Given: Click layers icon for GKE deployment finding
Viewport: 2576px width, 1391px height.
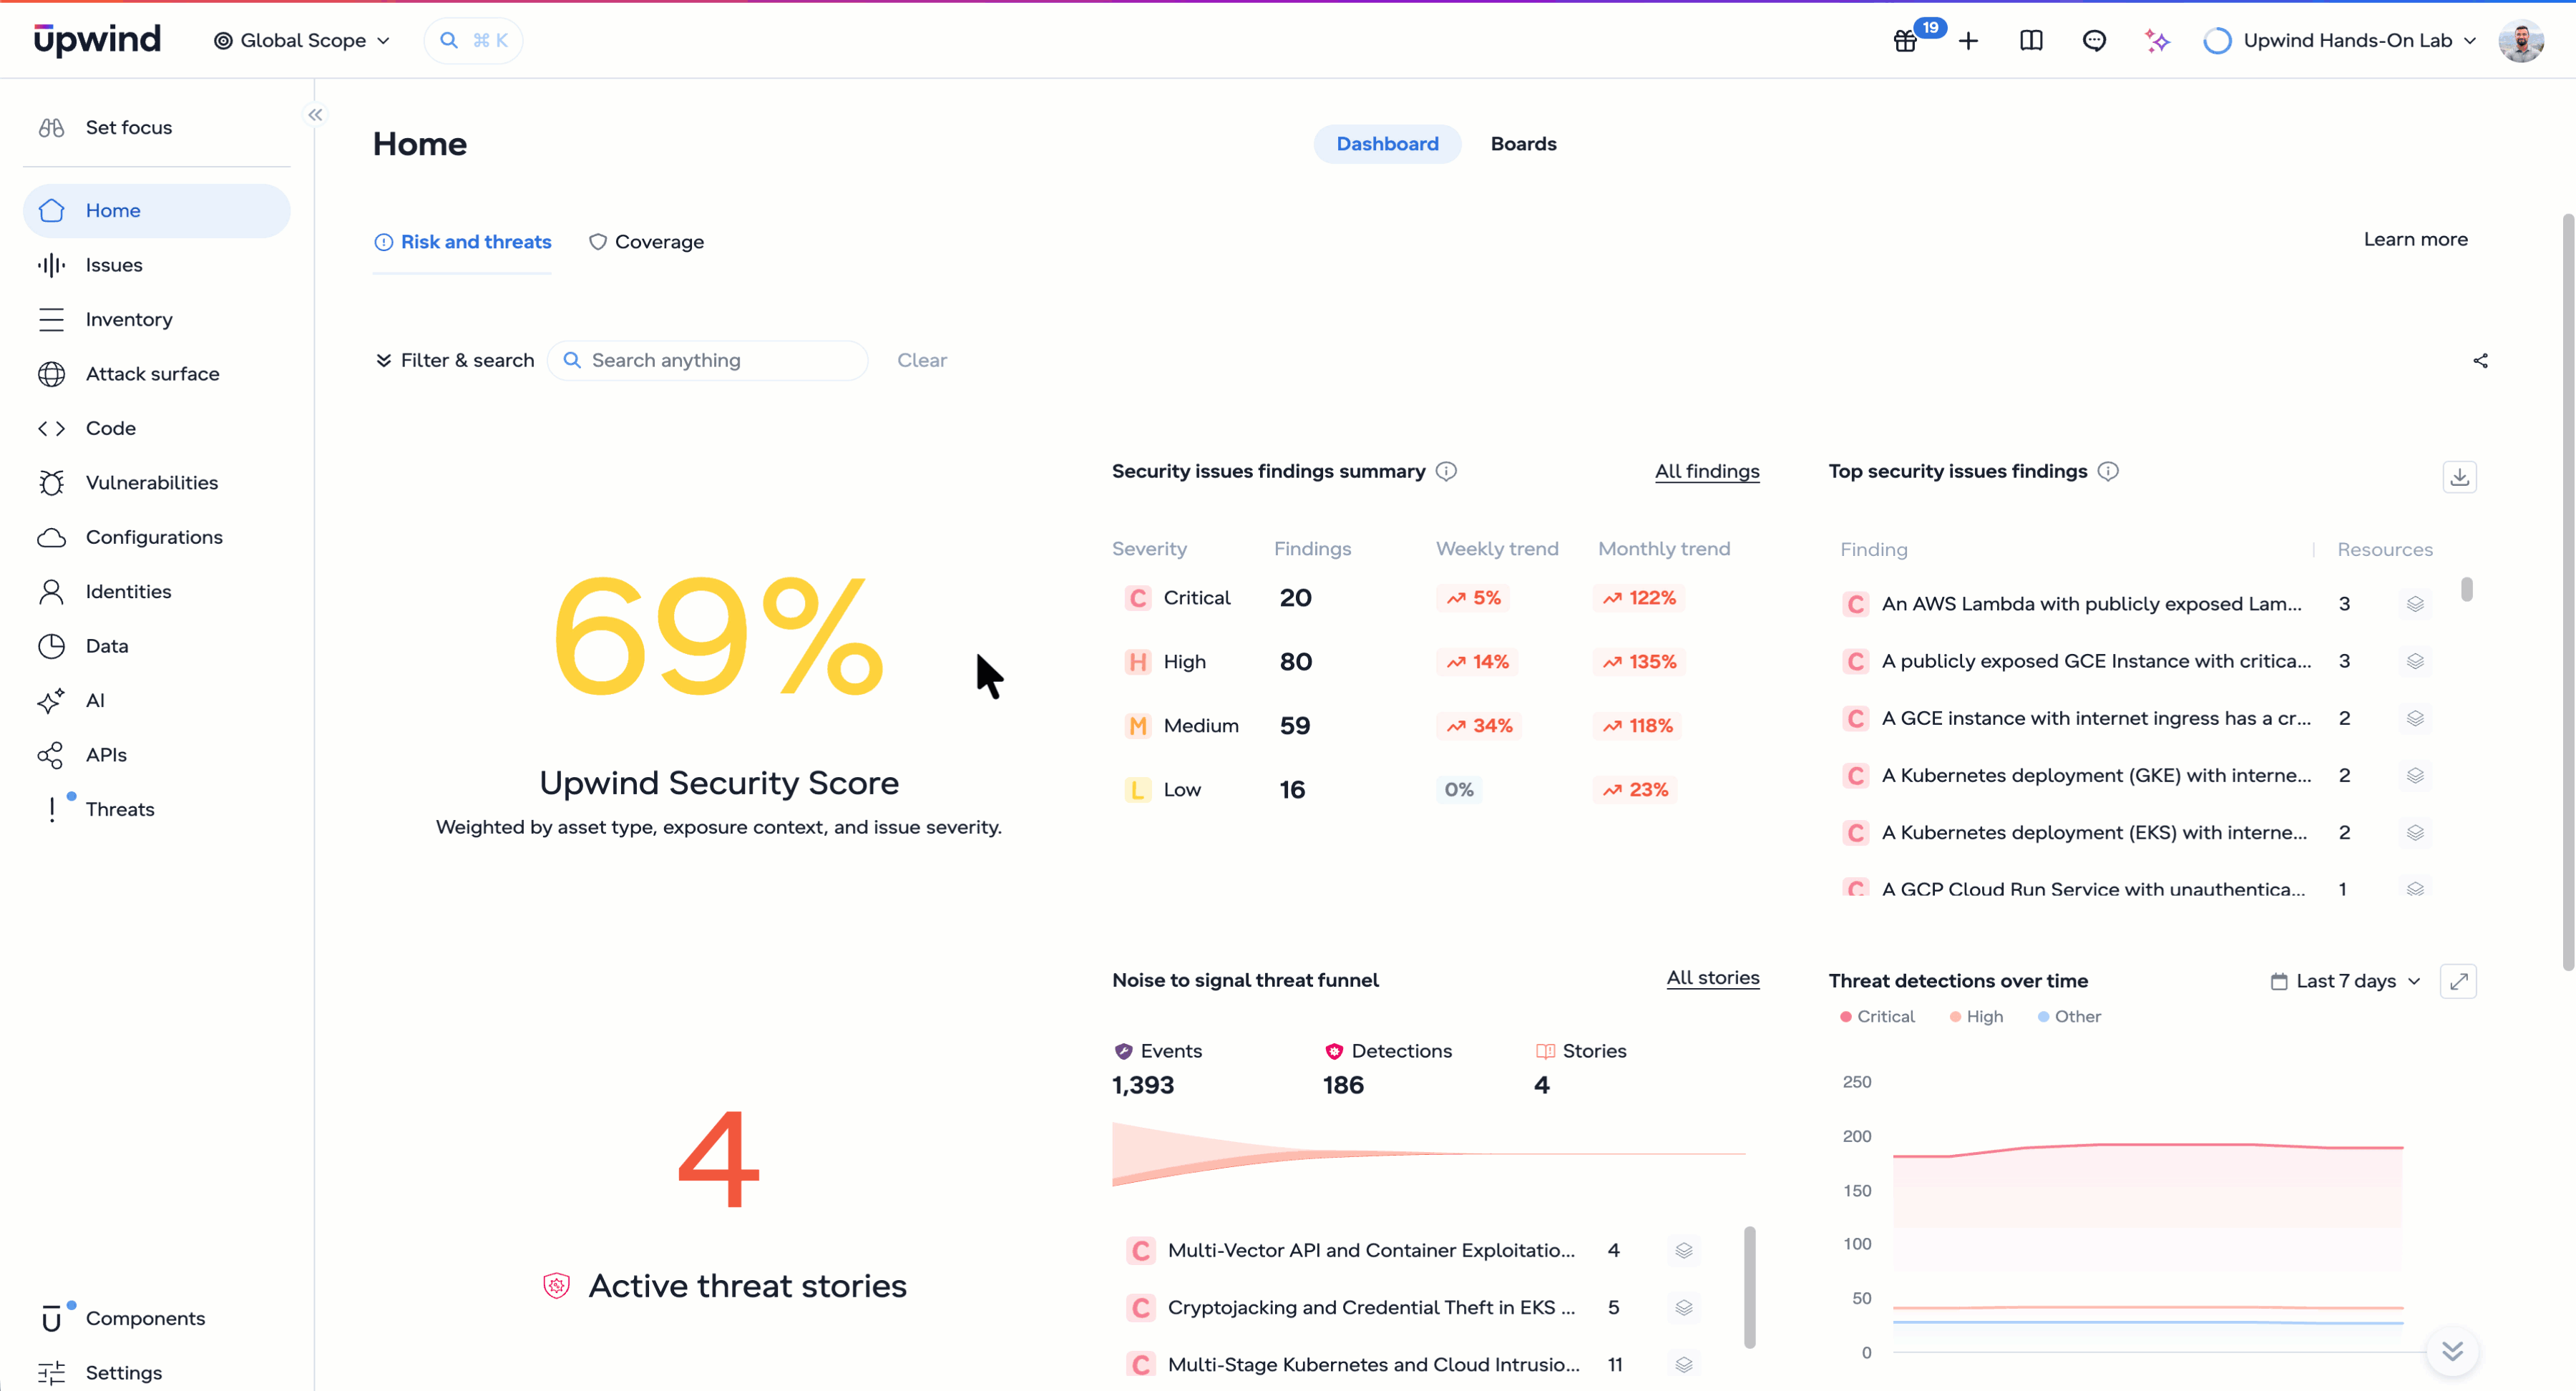Looking at the screenshot, I should pos(2415,775).
